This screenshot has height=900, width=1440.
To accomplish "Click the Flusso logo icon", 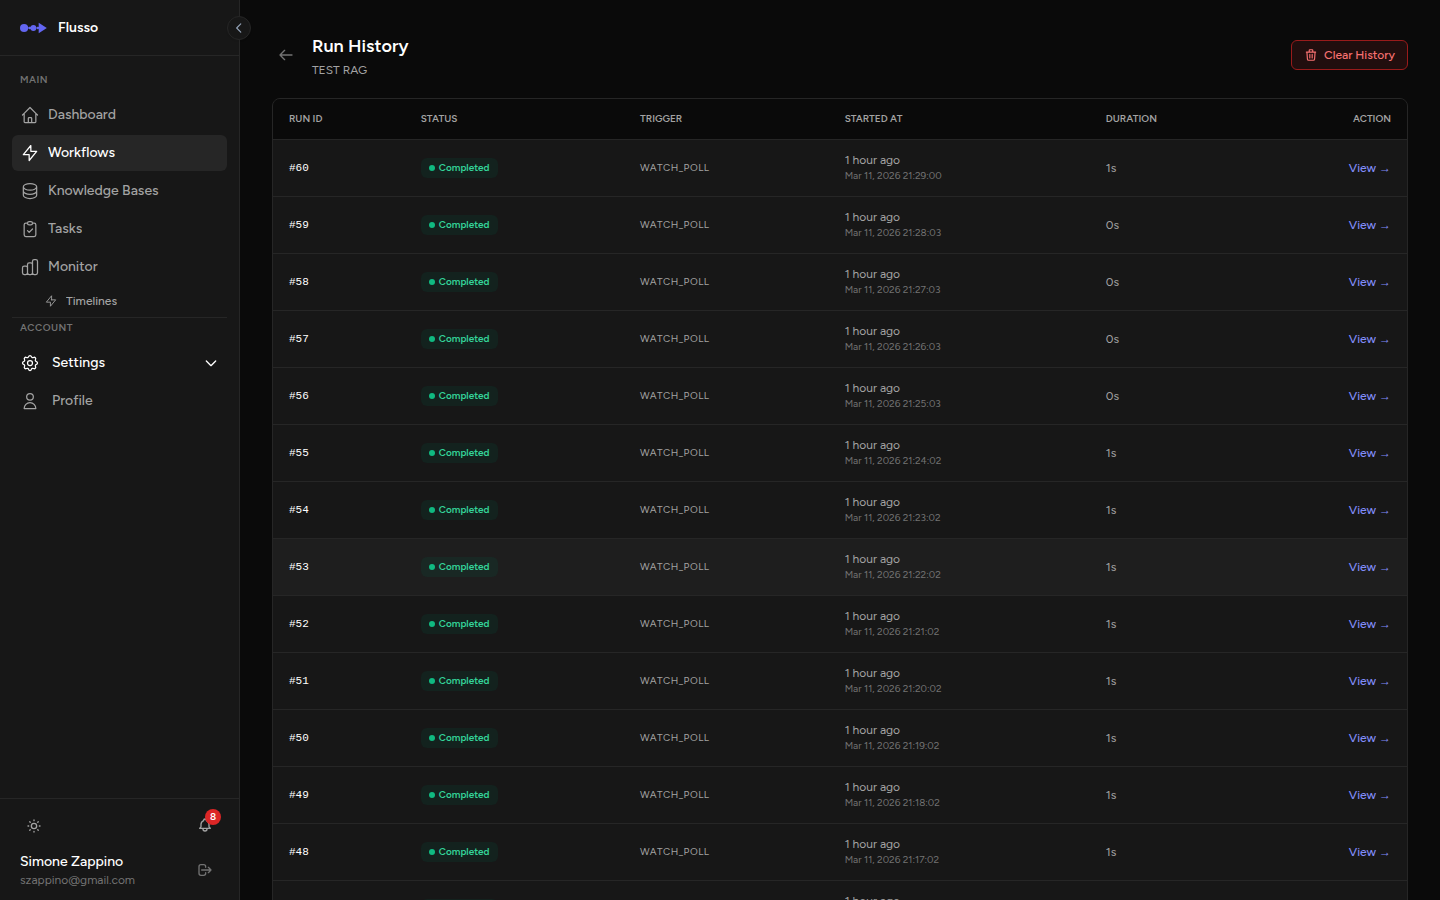I will [x=33, y=28].
